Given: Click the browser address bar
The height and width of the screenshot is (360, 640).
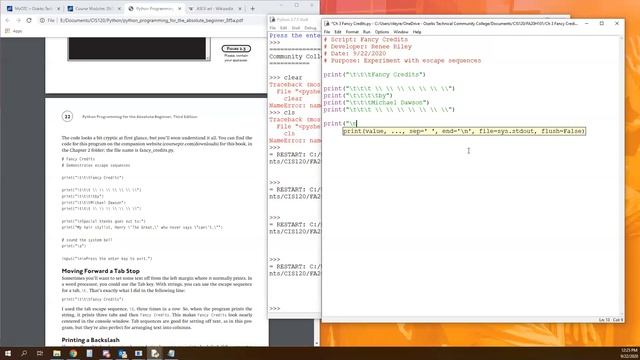Looking at the screenshot, I should [151, 20].
